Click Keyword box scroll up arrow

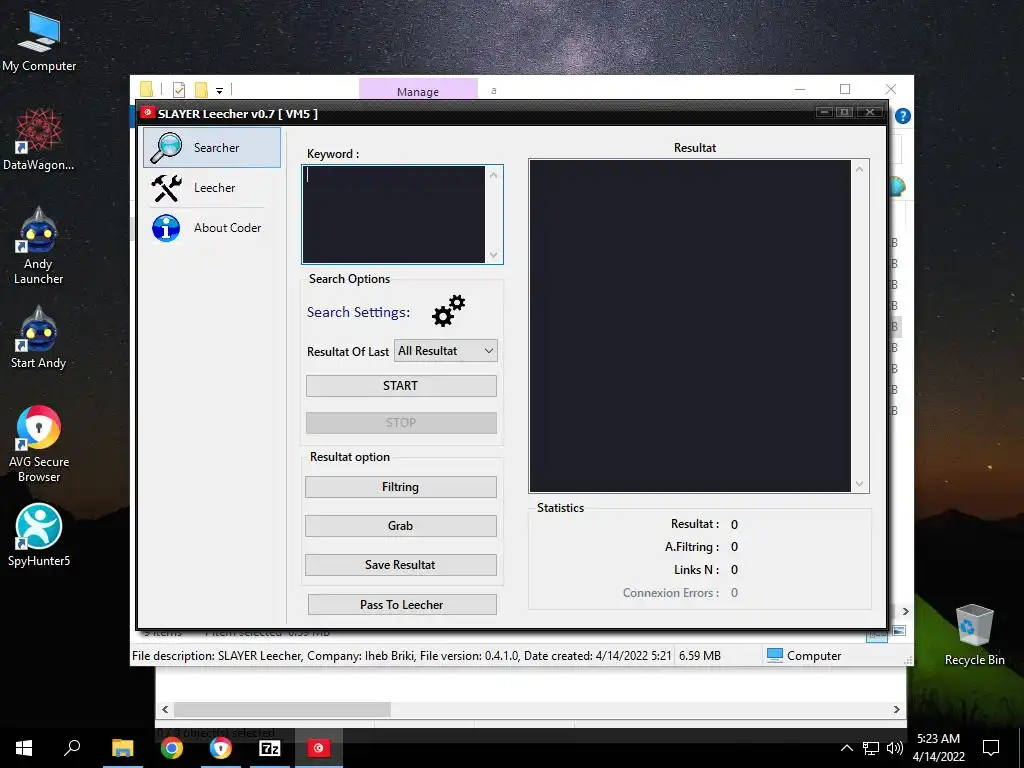(x=494, y=175)
